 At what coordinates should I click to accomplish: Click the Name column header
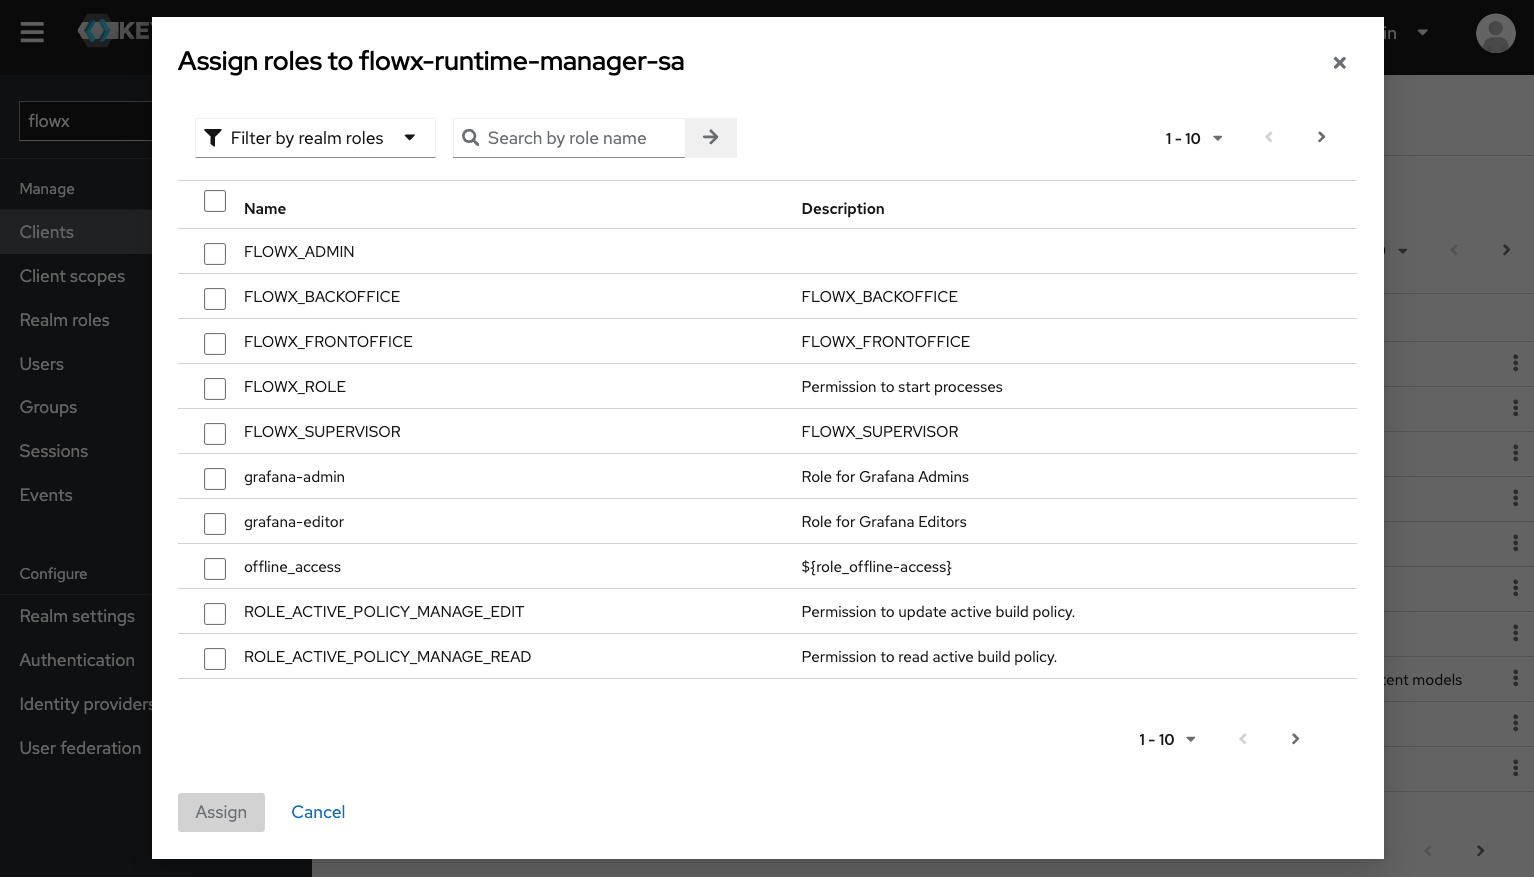(x=265, y=209)
